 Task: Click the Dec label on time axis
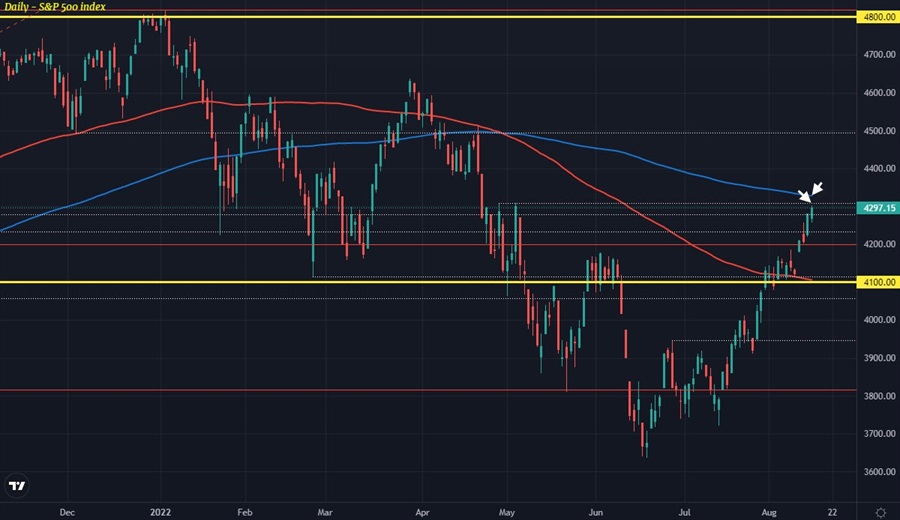click(x=67, y=512)
